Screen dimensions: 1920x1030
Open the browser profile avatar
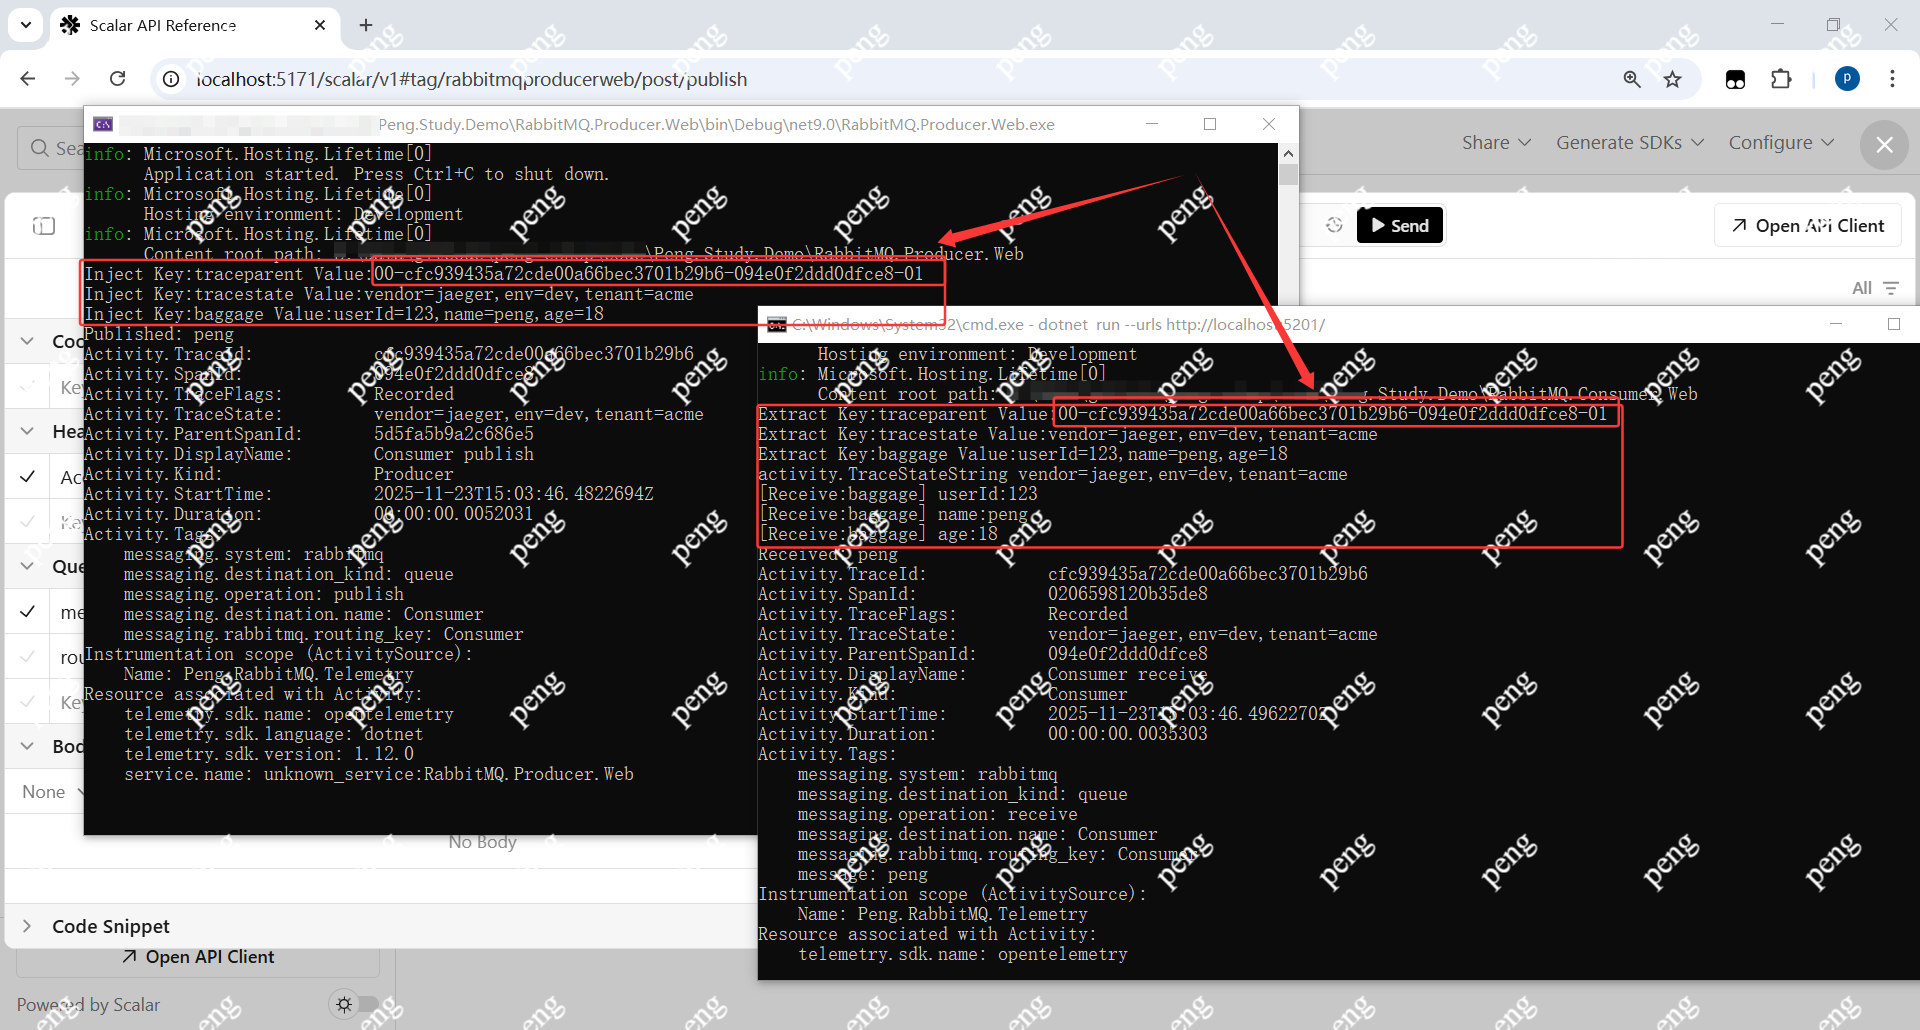point(1847,79)
